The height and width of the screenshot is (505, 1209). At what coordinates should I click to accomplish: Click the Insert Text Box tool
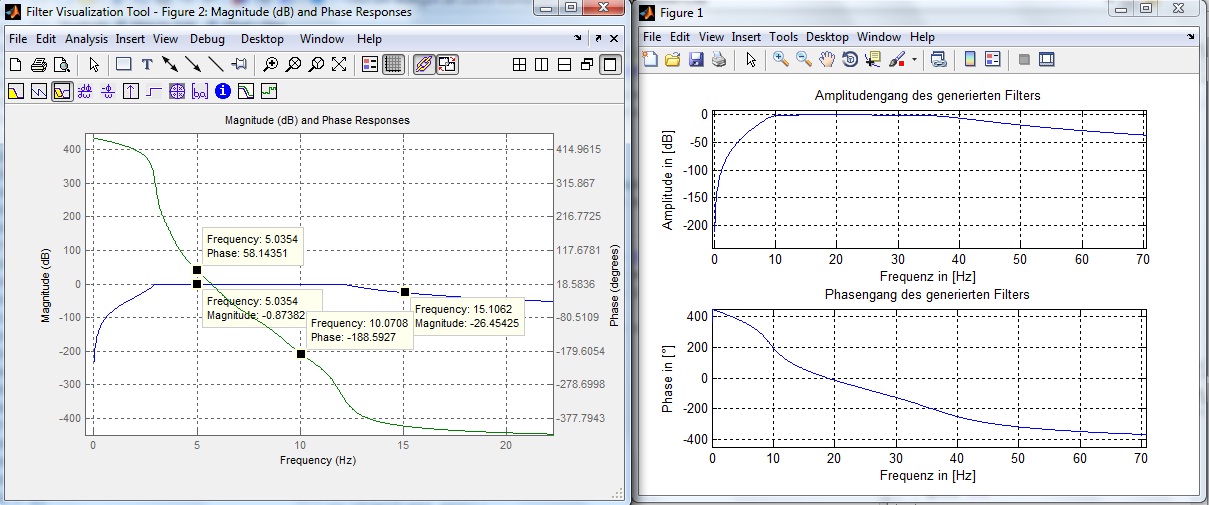pos(147,65)
